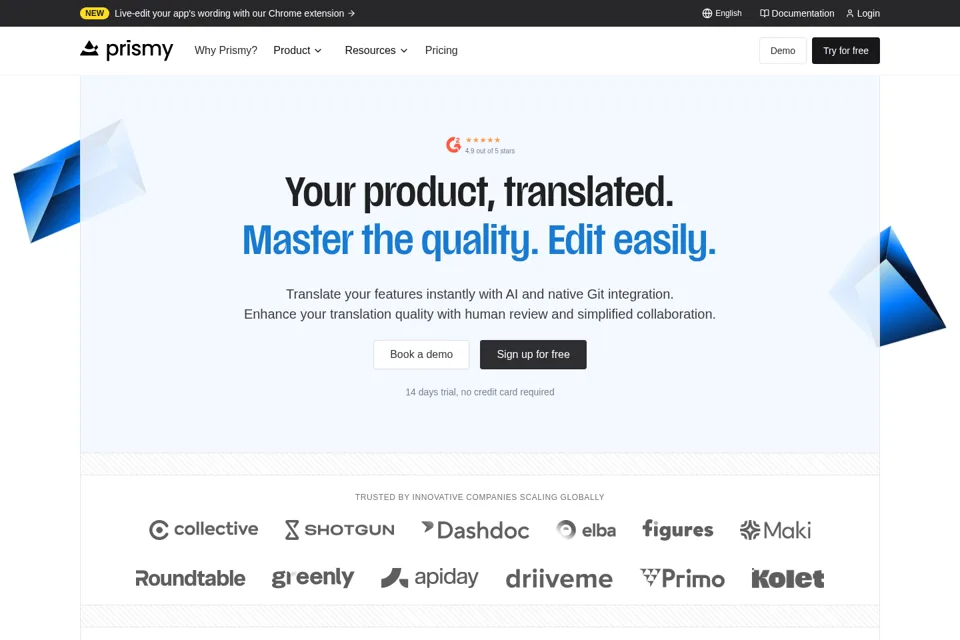Image resolution: width=960 pixels, height=640 pixels.
Task: Click the Collective company logo
Action: pos(204,529)
